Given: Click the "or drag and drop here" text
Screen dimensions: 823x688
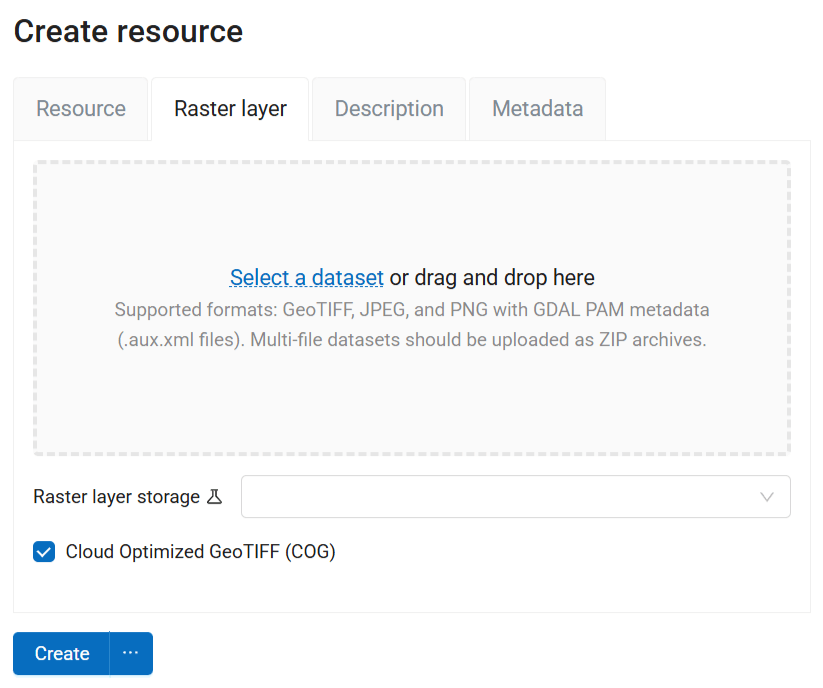Looking at the screenshot, I should pyautogui.click(x=492, y=277).
